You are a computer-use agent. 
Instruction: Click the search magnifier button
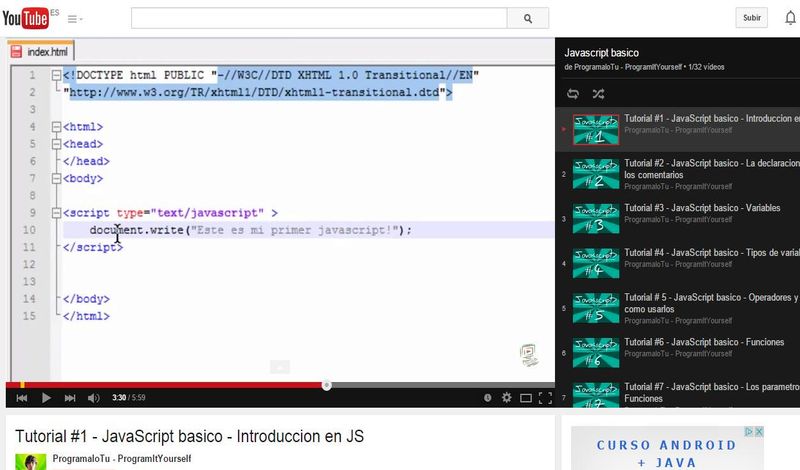(x=527, y=18)
